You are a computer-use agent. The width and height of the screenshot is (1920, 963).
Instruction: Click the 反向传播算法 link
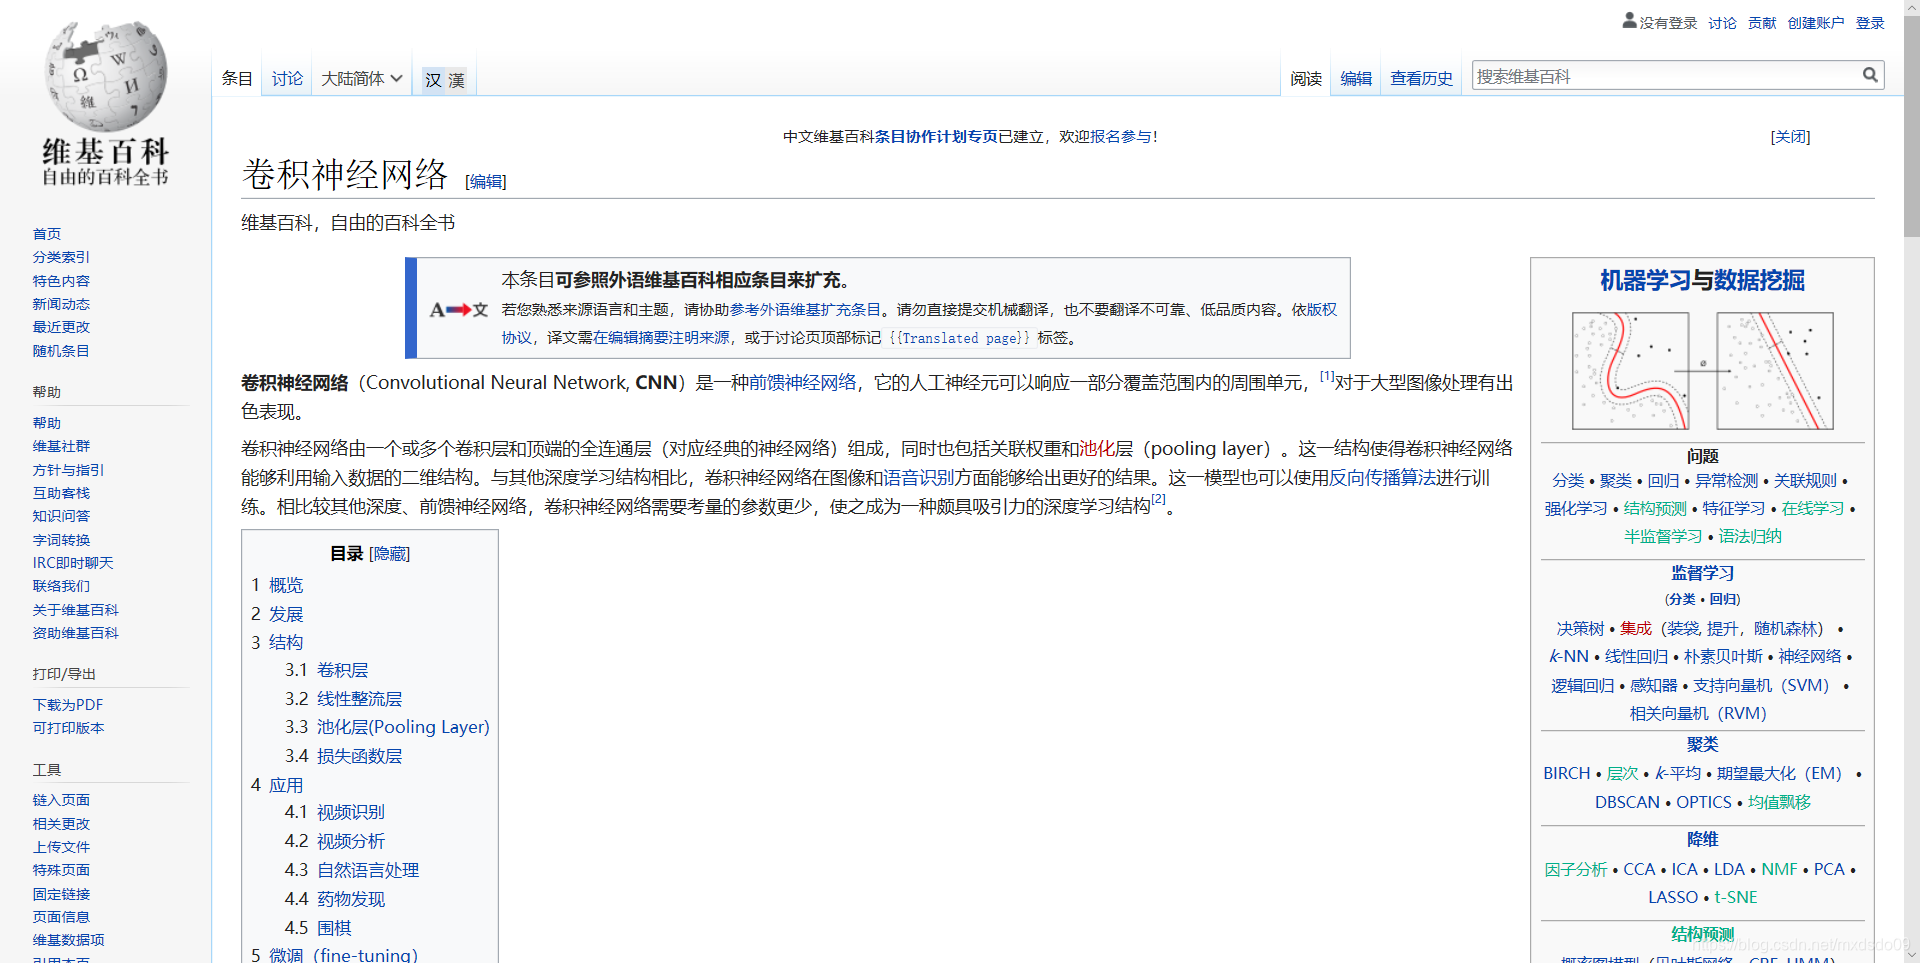pyautogui.click(x=1382, y=478)
